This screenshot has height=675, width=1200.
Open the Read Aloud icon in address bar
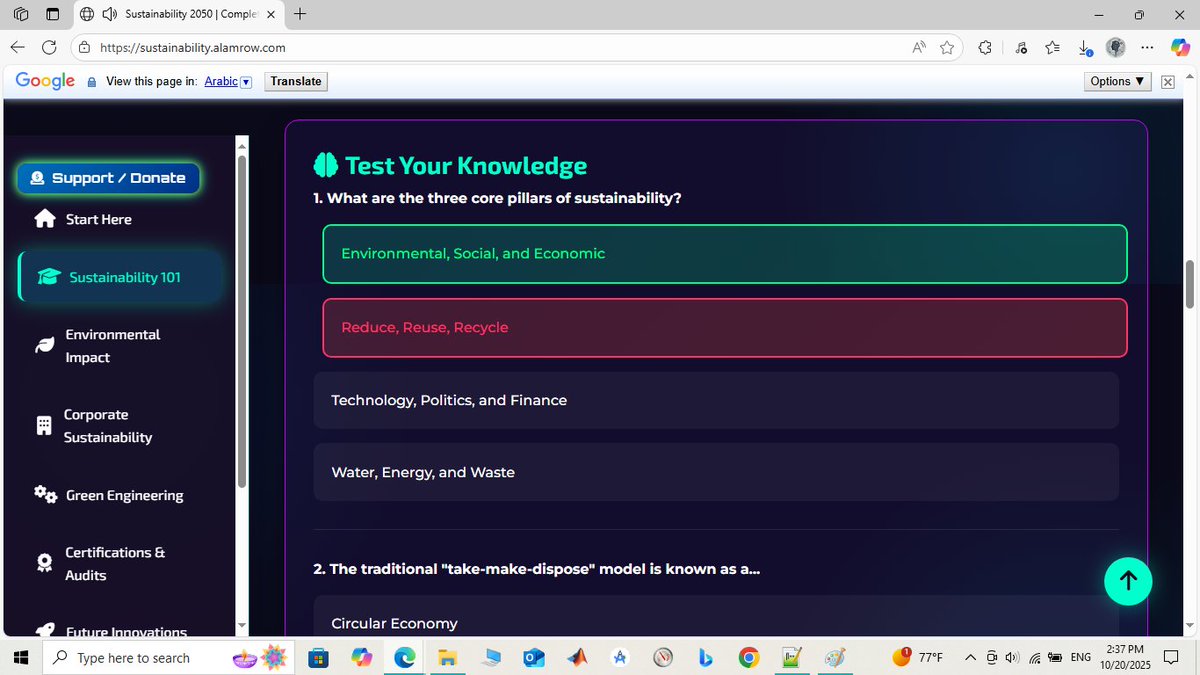point(918,47)
